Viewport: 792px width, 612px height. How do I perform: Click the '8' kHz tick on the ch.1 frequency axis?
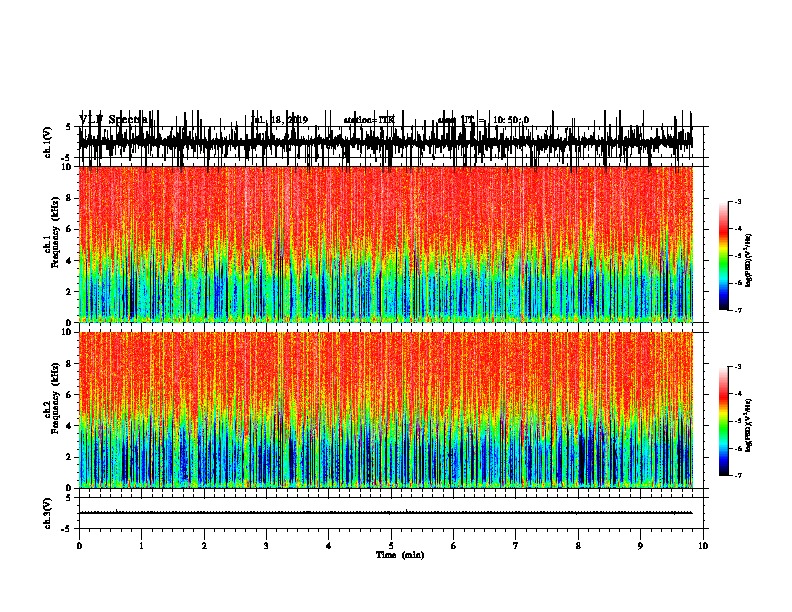(70, 198)
